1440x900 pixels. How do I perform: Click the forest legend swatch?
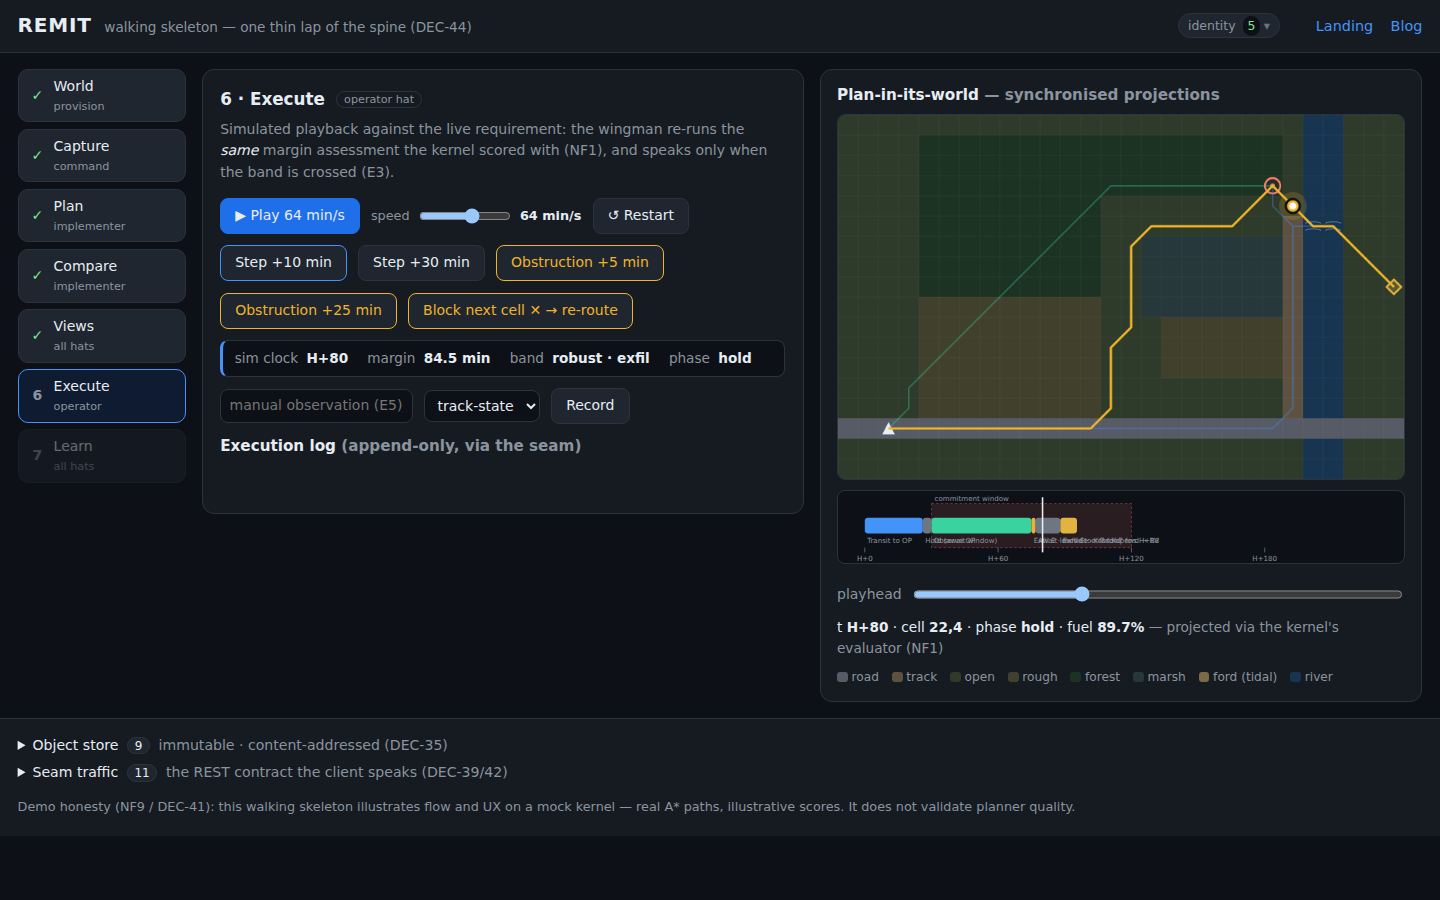(1076, 677)
